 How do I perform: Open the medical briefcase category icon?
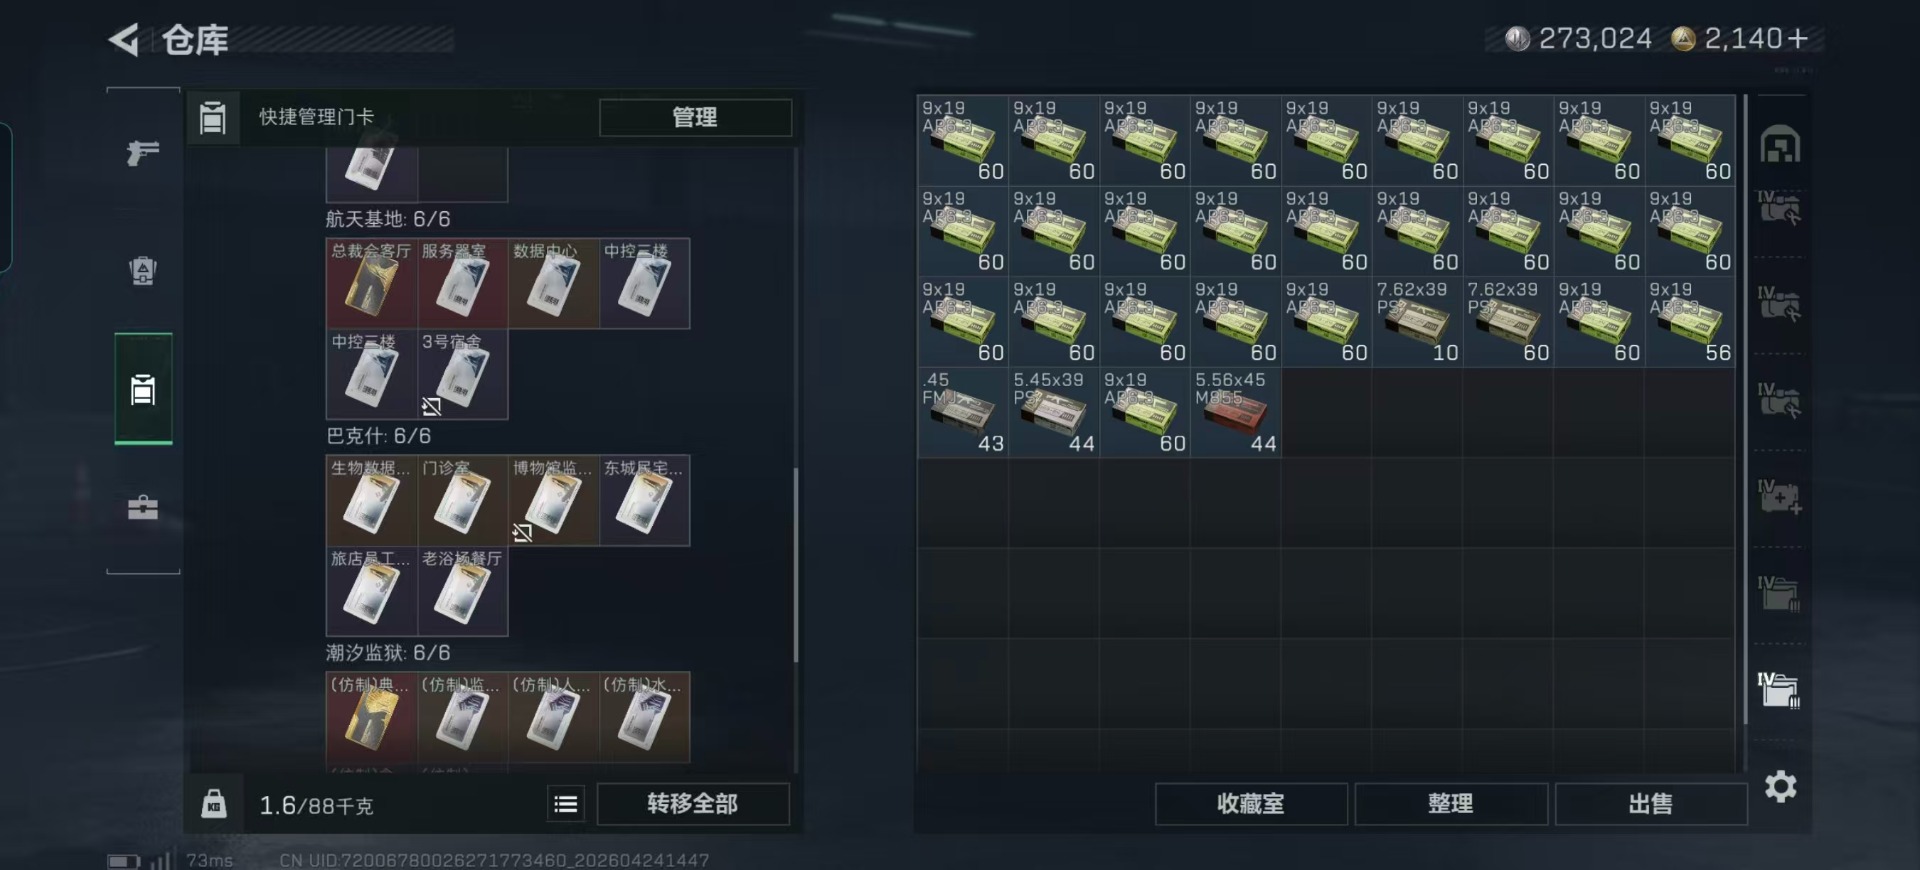143,507
